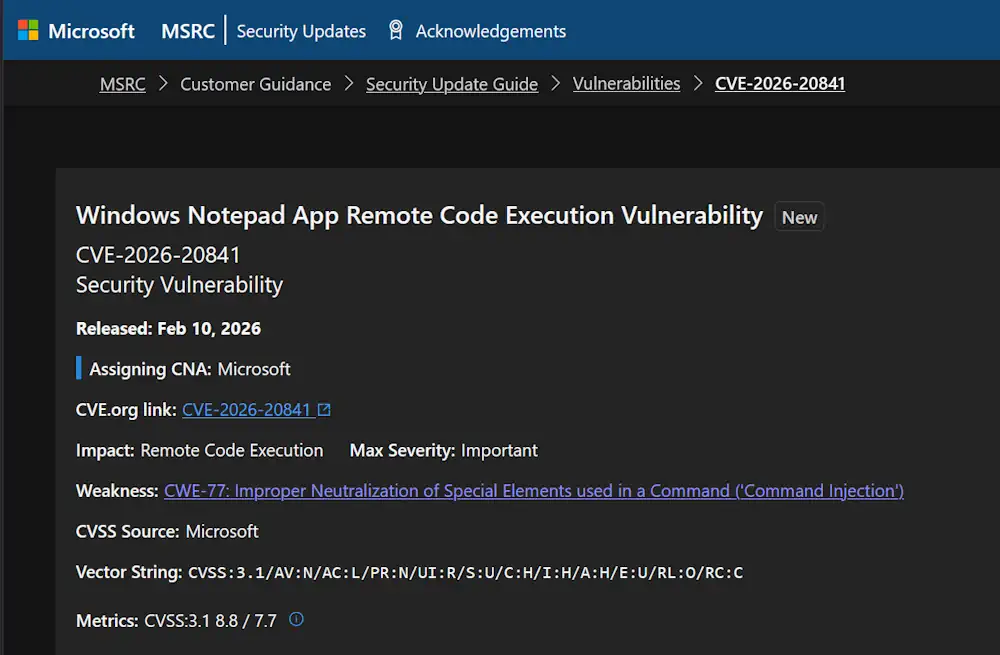The image size is (1000, 655).
Task: Click the CVE-2026-20841 breadcrumb item
Action: 780,84
